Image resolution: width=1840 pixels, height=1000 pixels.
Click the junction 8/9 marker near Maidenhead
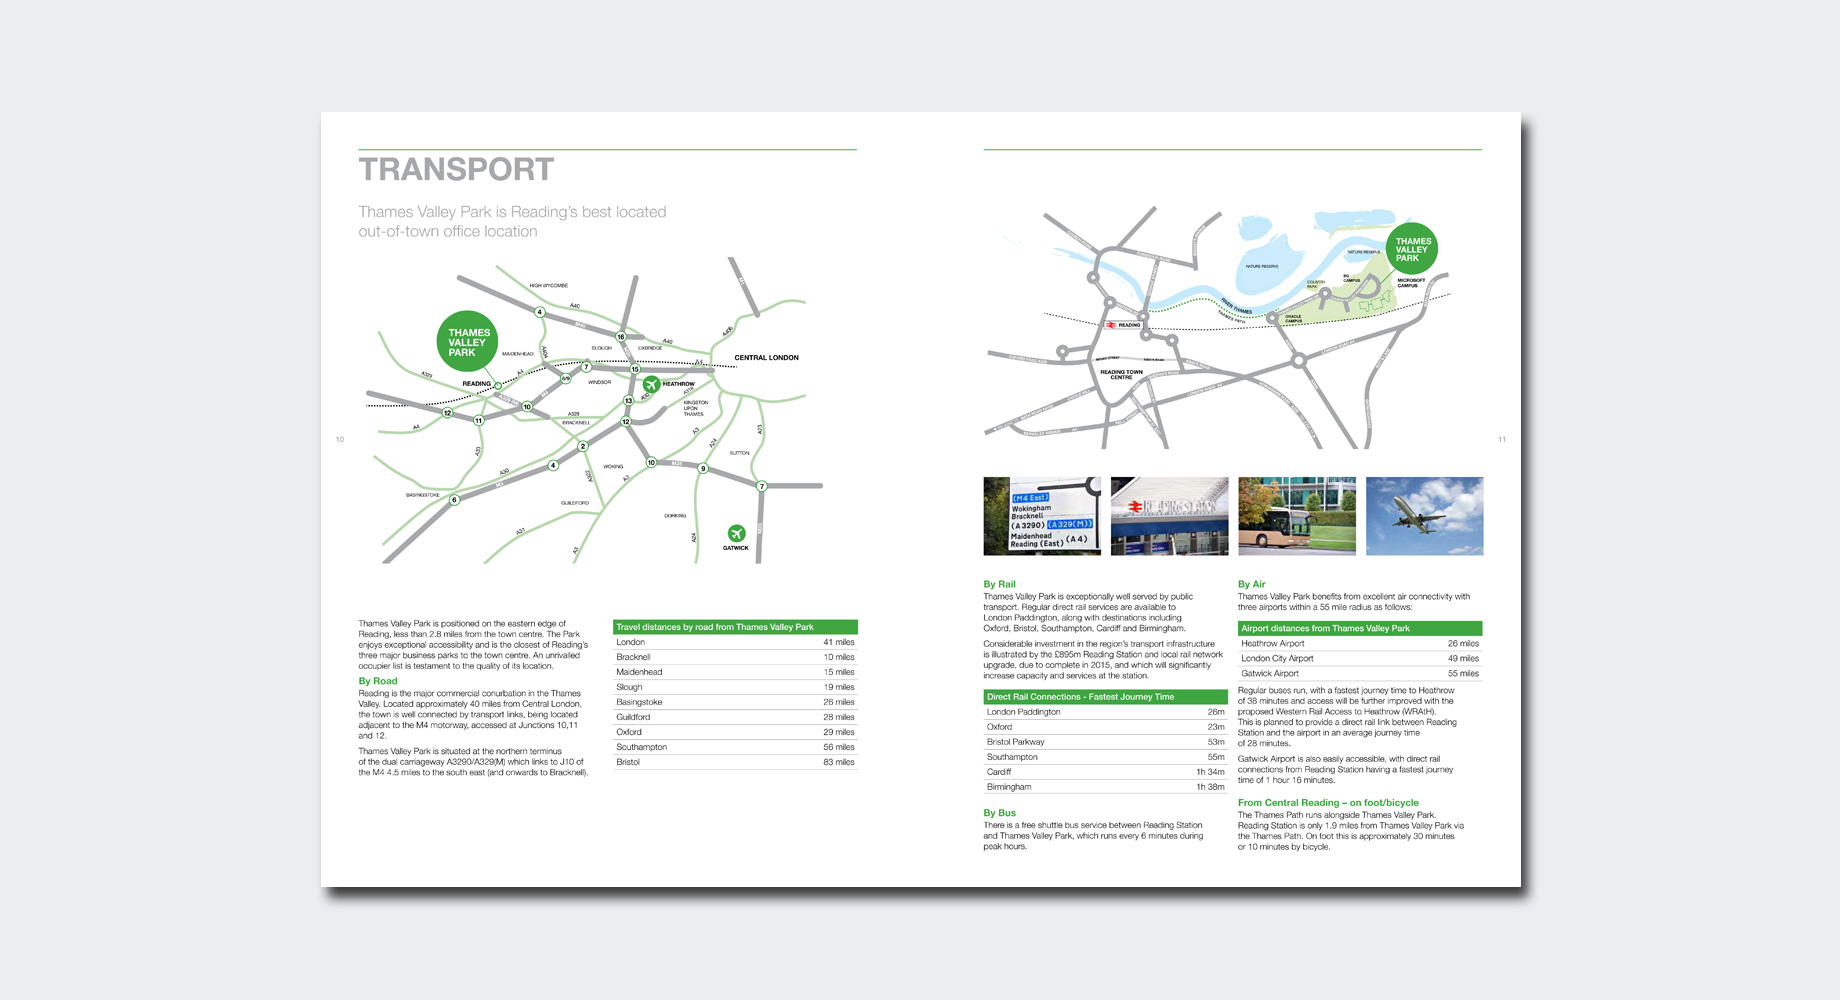(565, 378)
